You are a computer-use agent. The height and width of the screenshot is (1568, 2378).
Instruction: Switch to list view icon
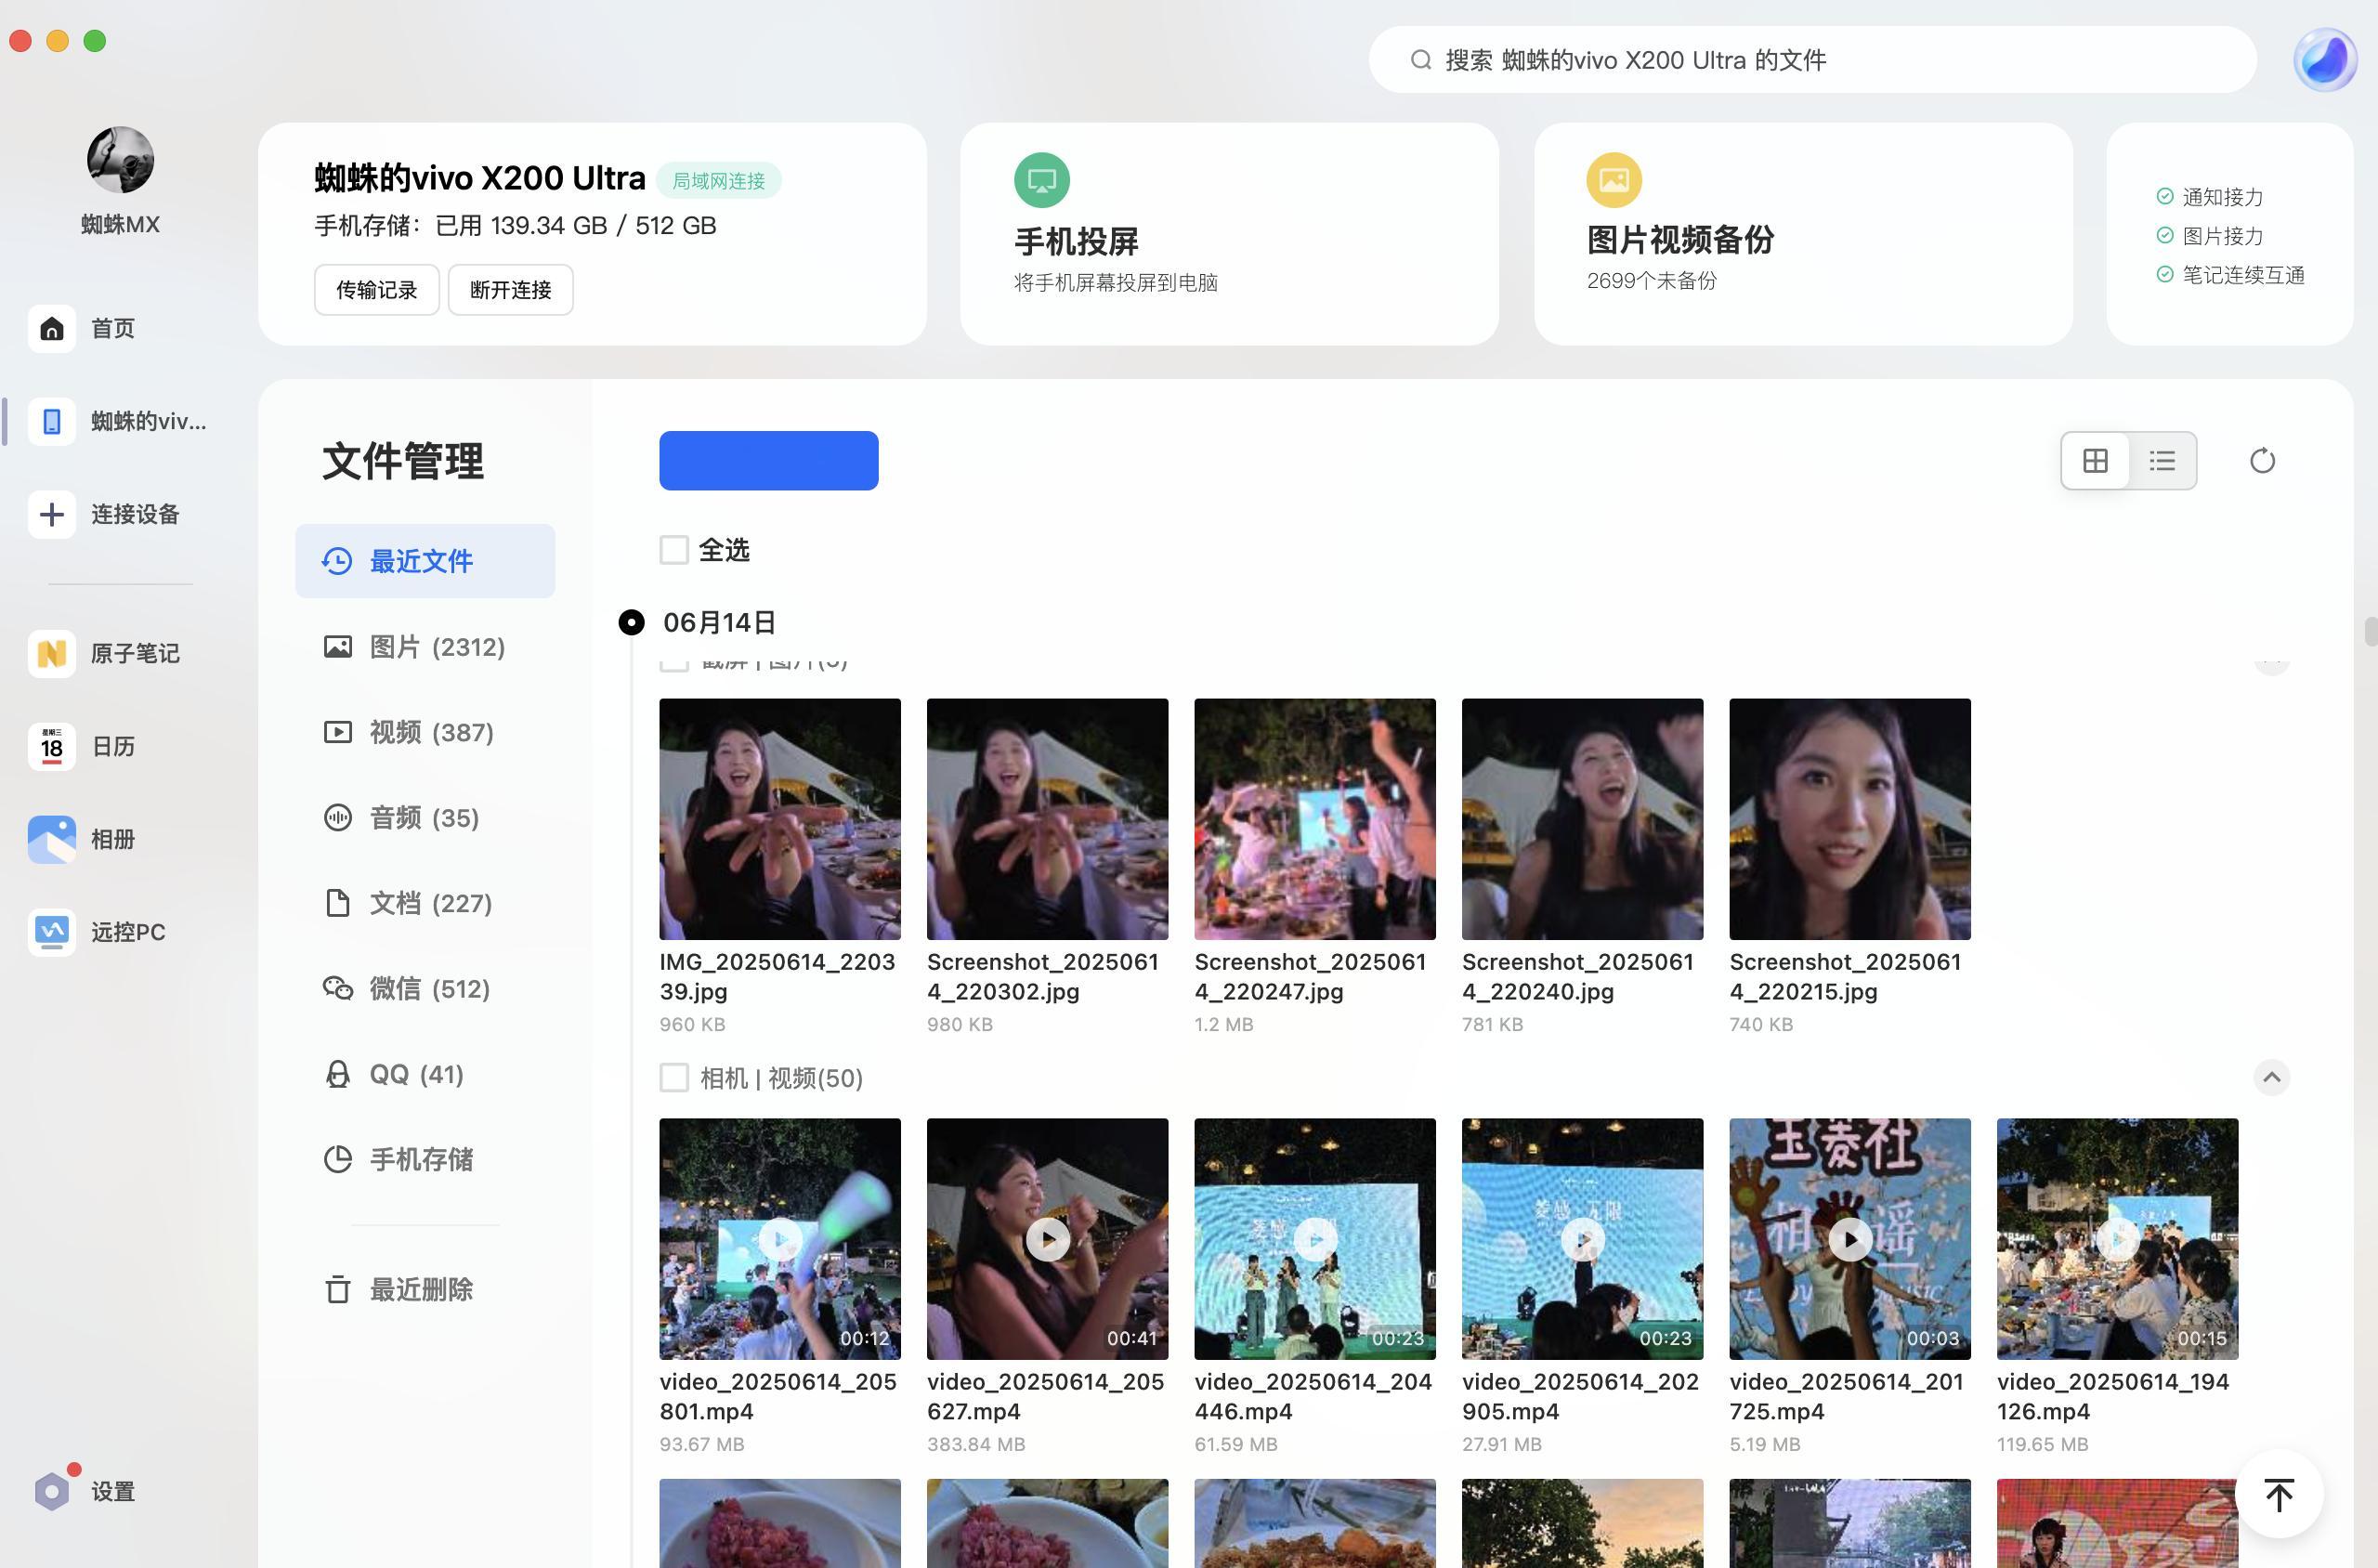tap(2162, 461)
